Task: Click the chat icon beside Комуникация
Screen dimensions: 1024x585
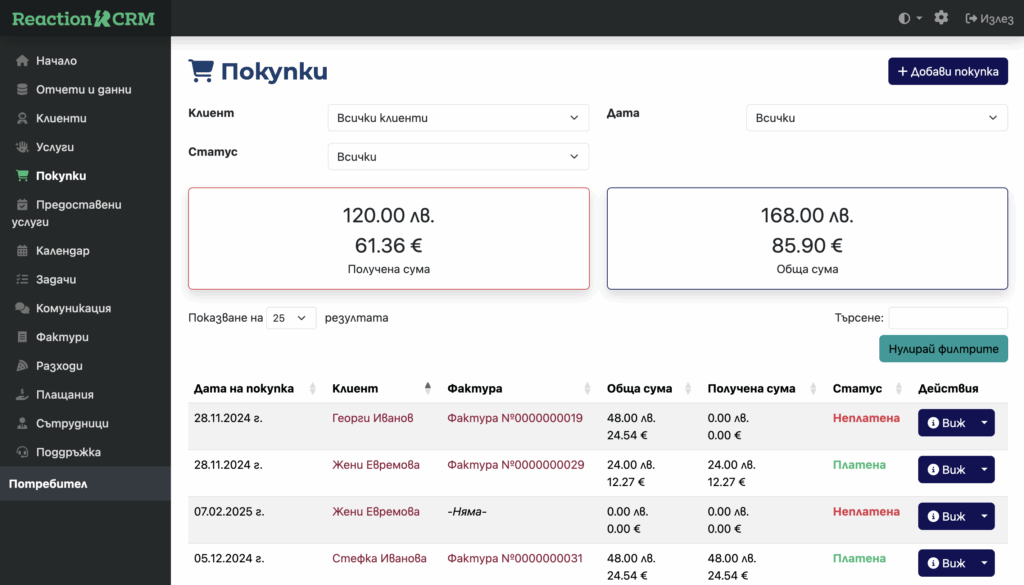Action: click(x=22, y=308)
